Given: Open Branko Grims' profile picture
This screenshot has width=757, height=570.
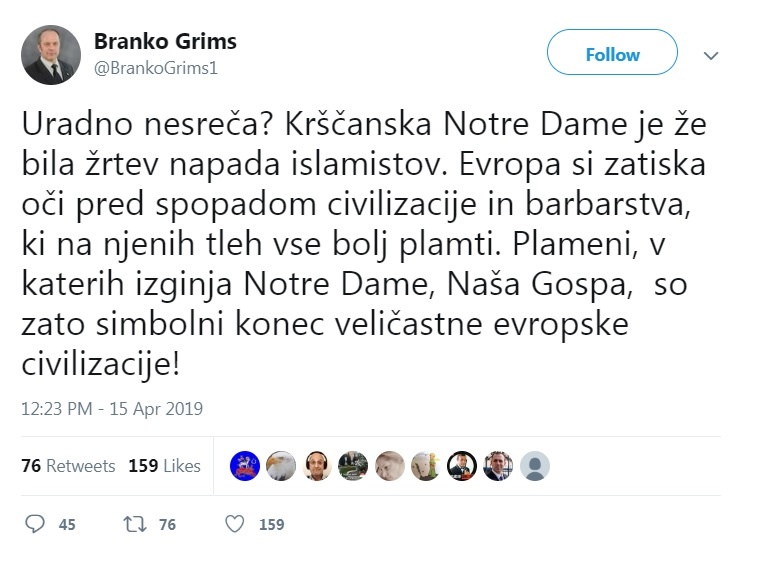Looking at the screenshot, I should (x=51, y=55).
